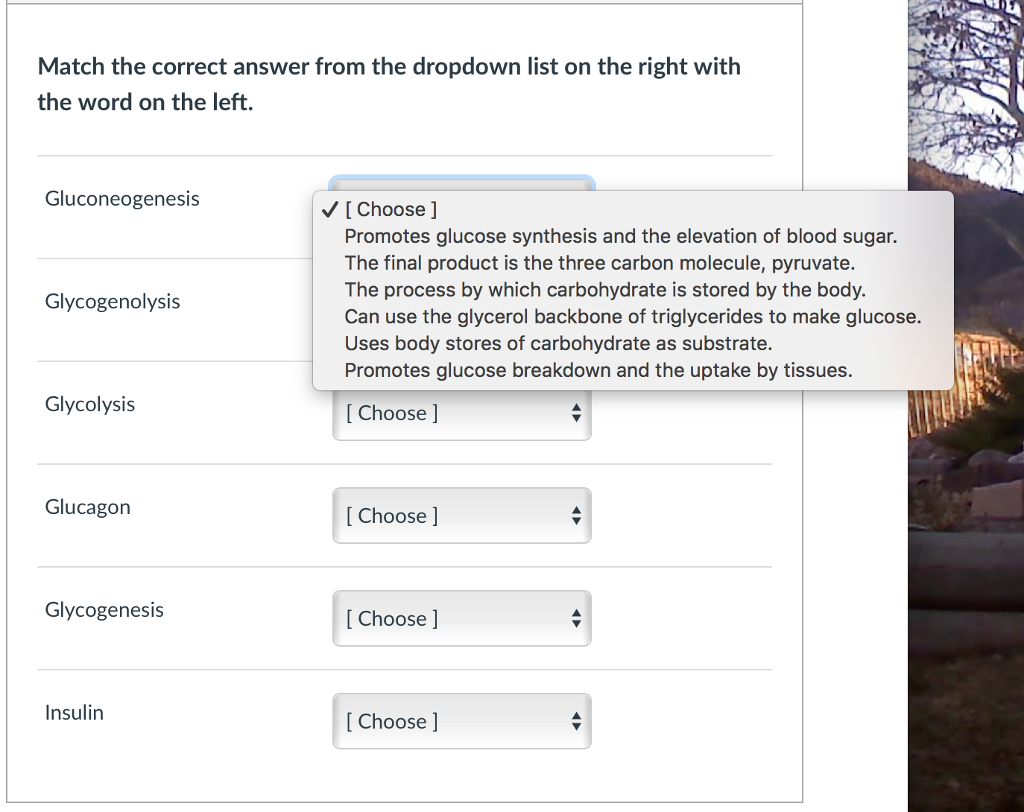The image size is (1024, 812).
Task: Select 'Can use the glycerol backbone of triglycerides to make glucose.'
Action: click(632, 316)
